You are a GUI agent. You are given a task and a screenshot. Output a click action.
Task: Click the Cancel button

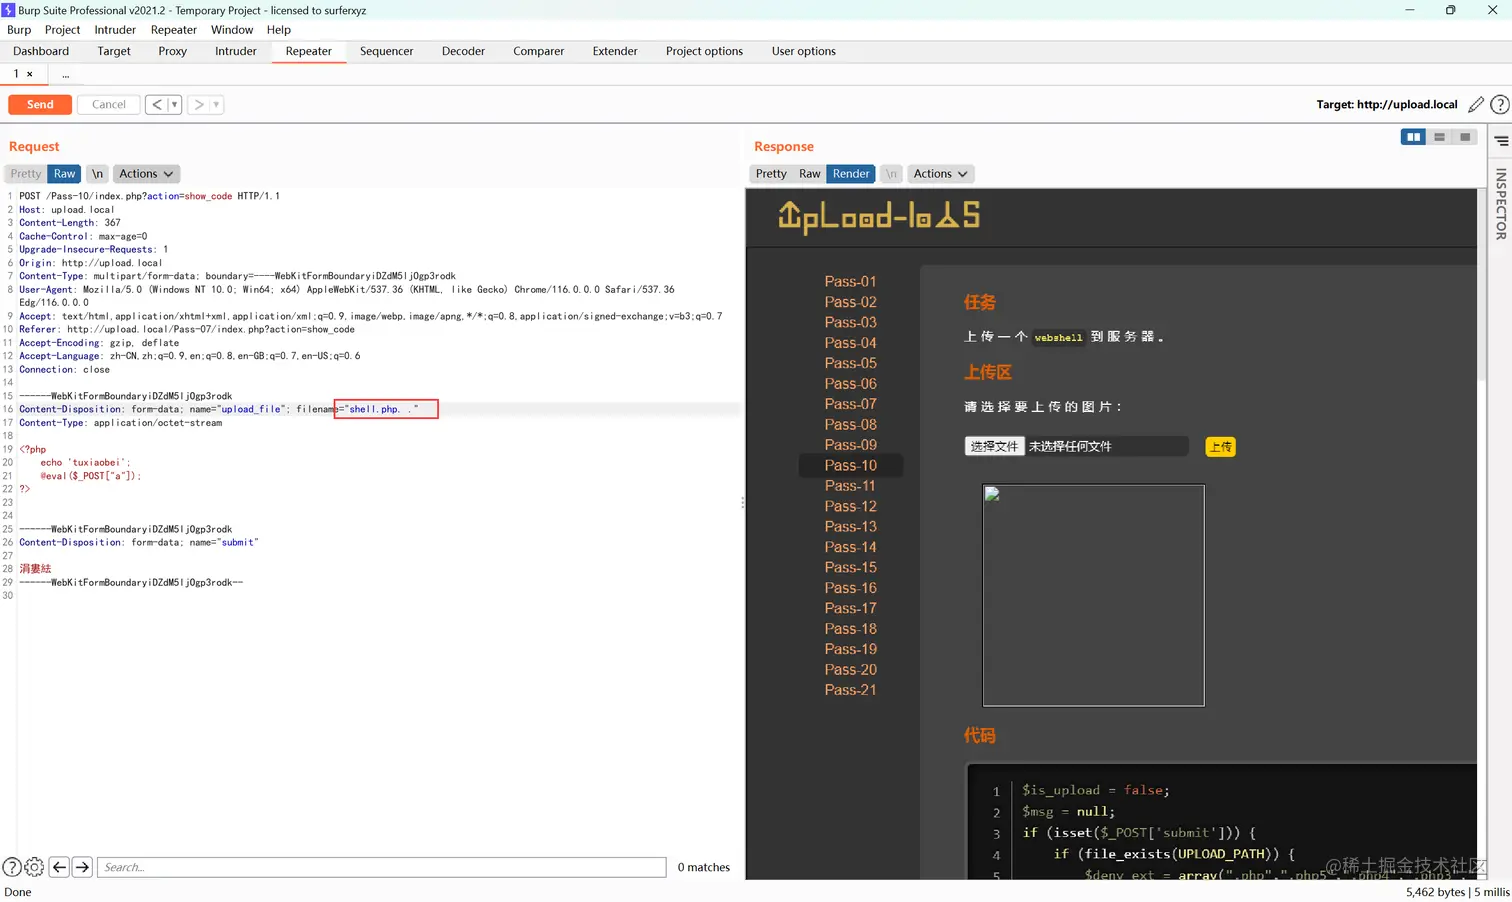(109, 104)
